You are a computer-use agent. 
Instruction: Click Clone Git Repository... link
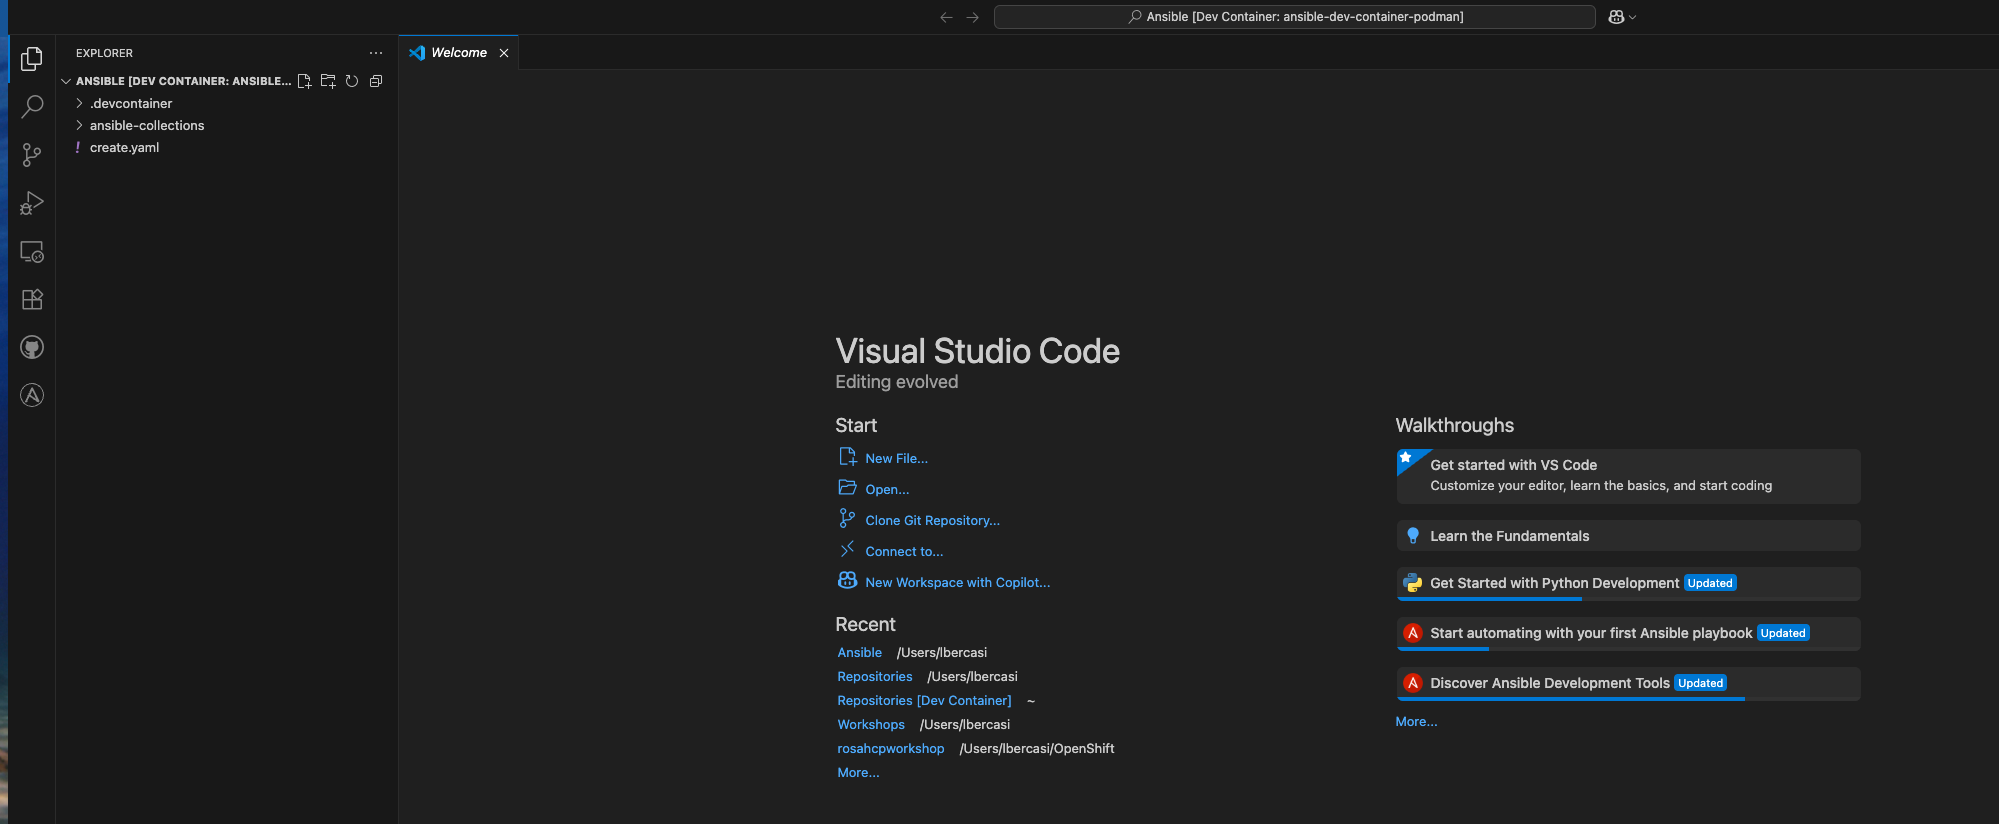tap(932, 520)
